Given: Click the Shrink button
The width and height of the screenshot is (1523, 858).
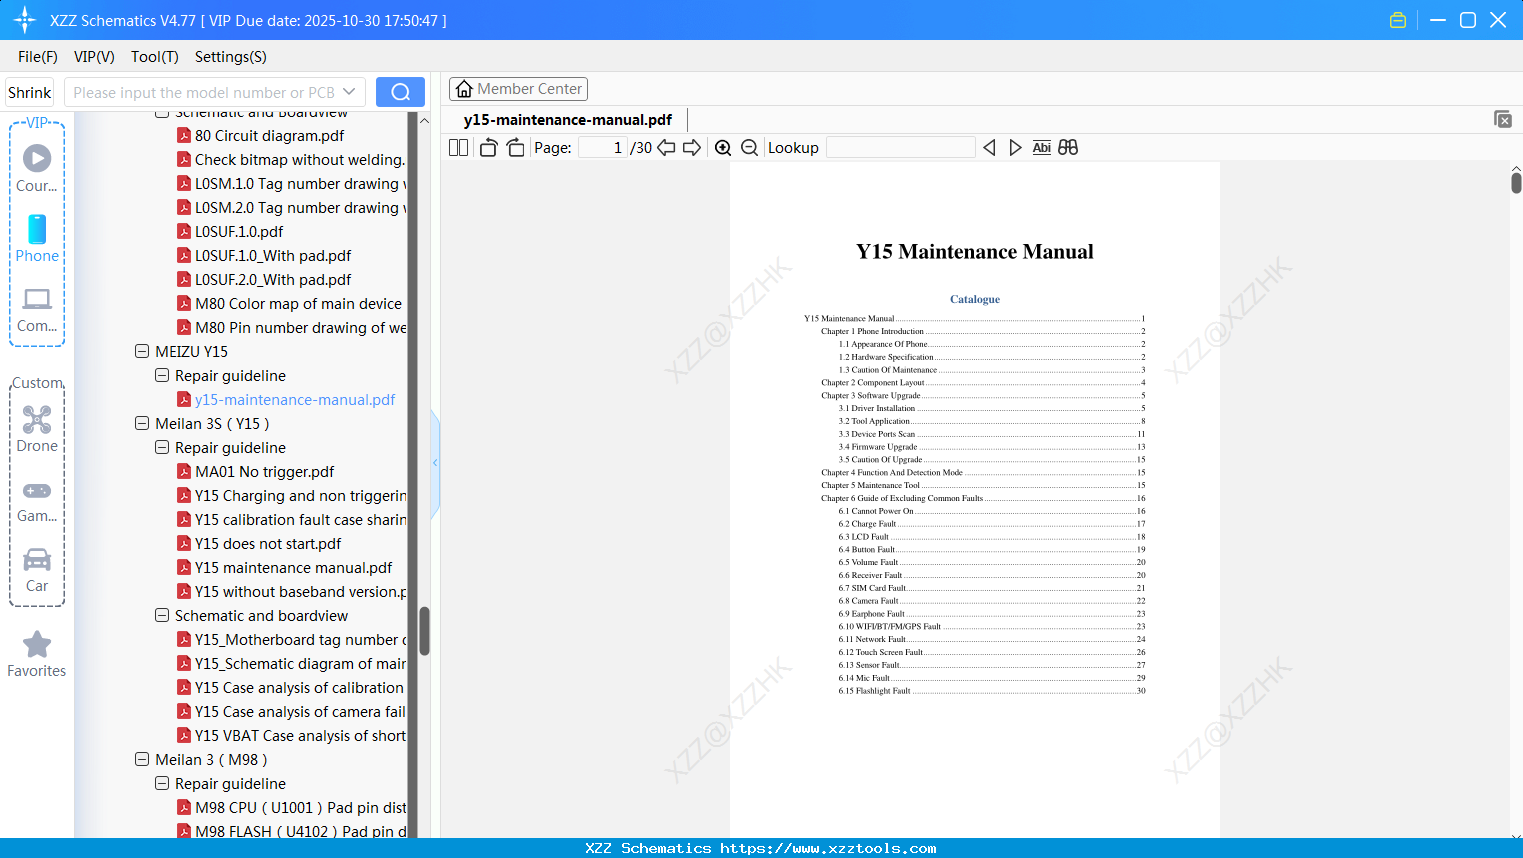Looking at the screenshot, I should coord(30,92).
